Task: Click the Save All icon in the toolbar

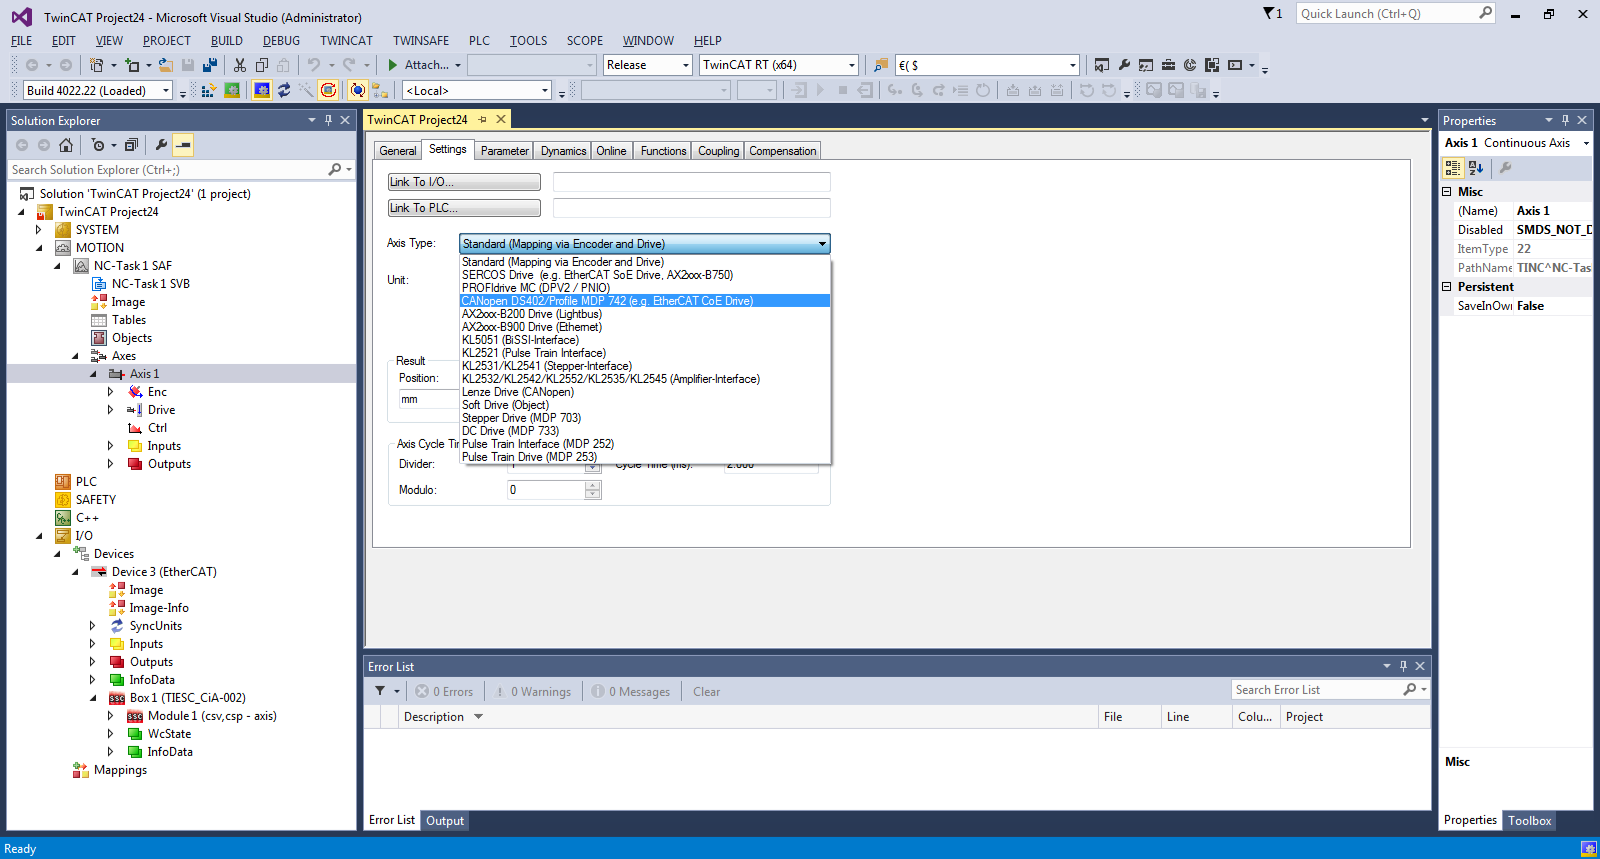Action: [x=210, y=65]
